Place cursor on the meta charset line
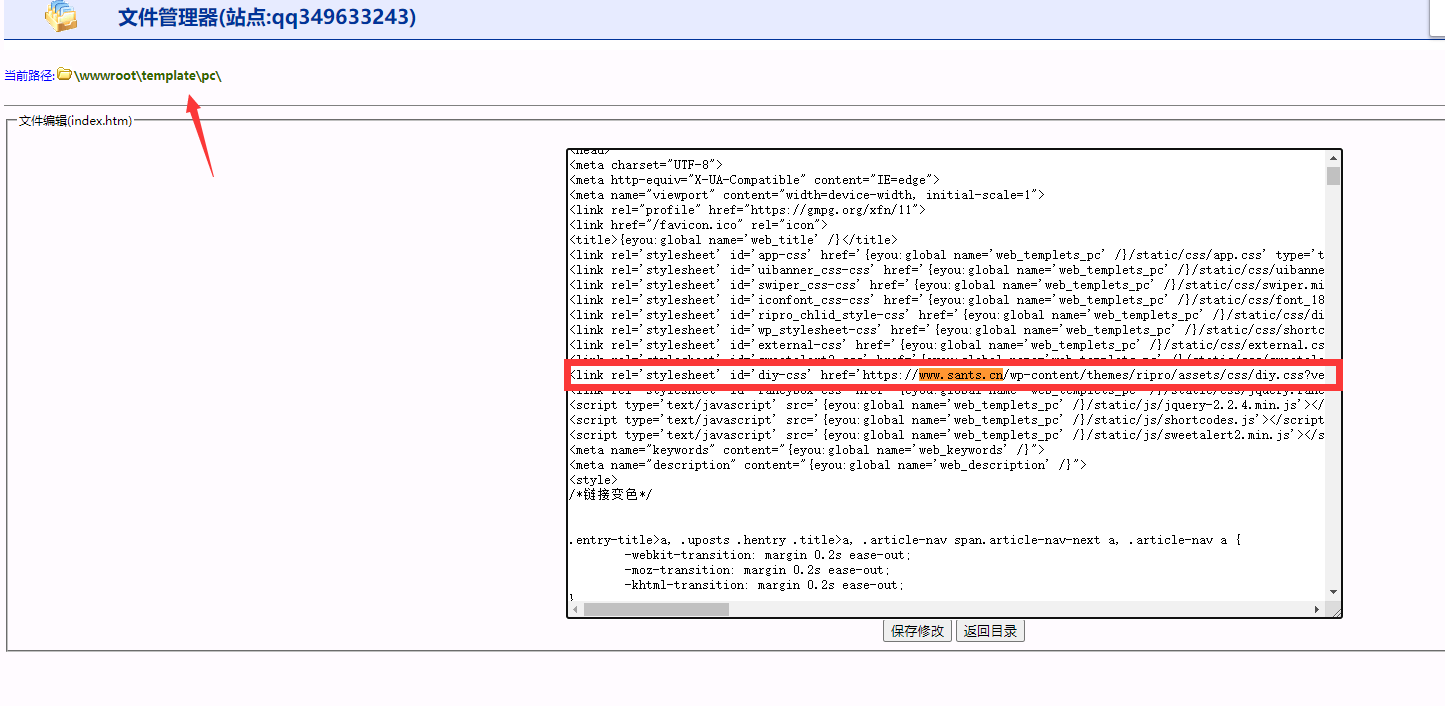This screenshot has width=1445, height=706. tap(645, 165)
